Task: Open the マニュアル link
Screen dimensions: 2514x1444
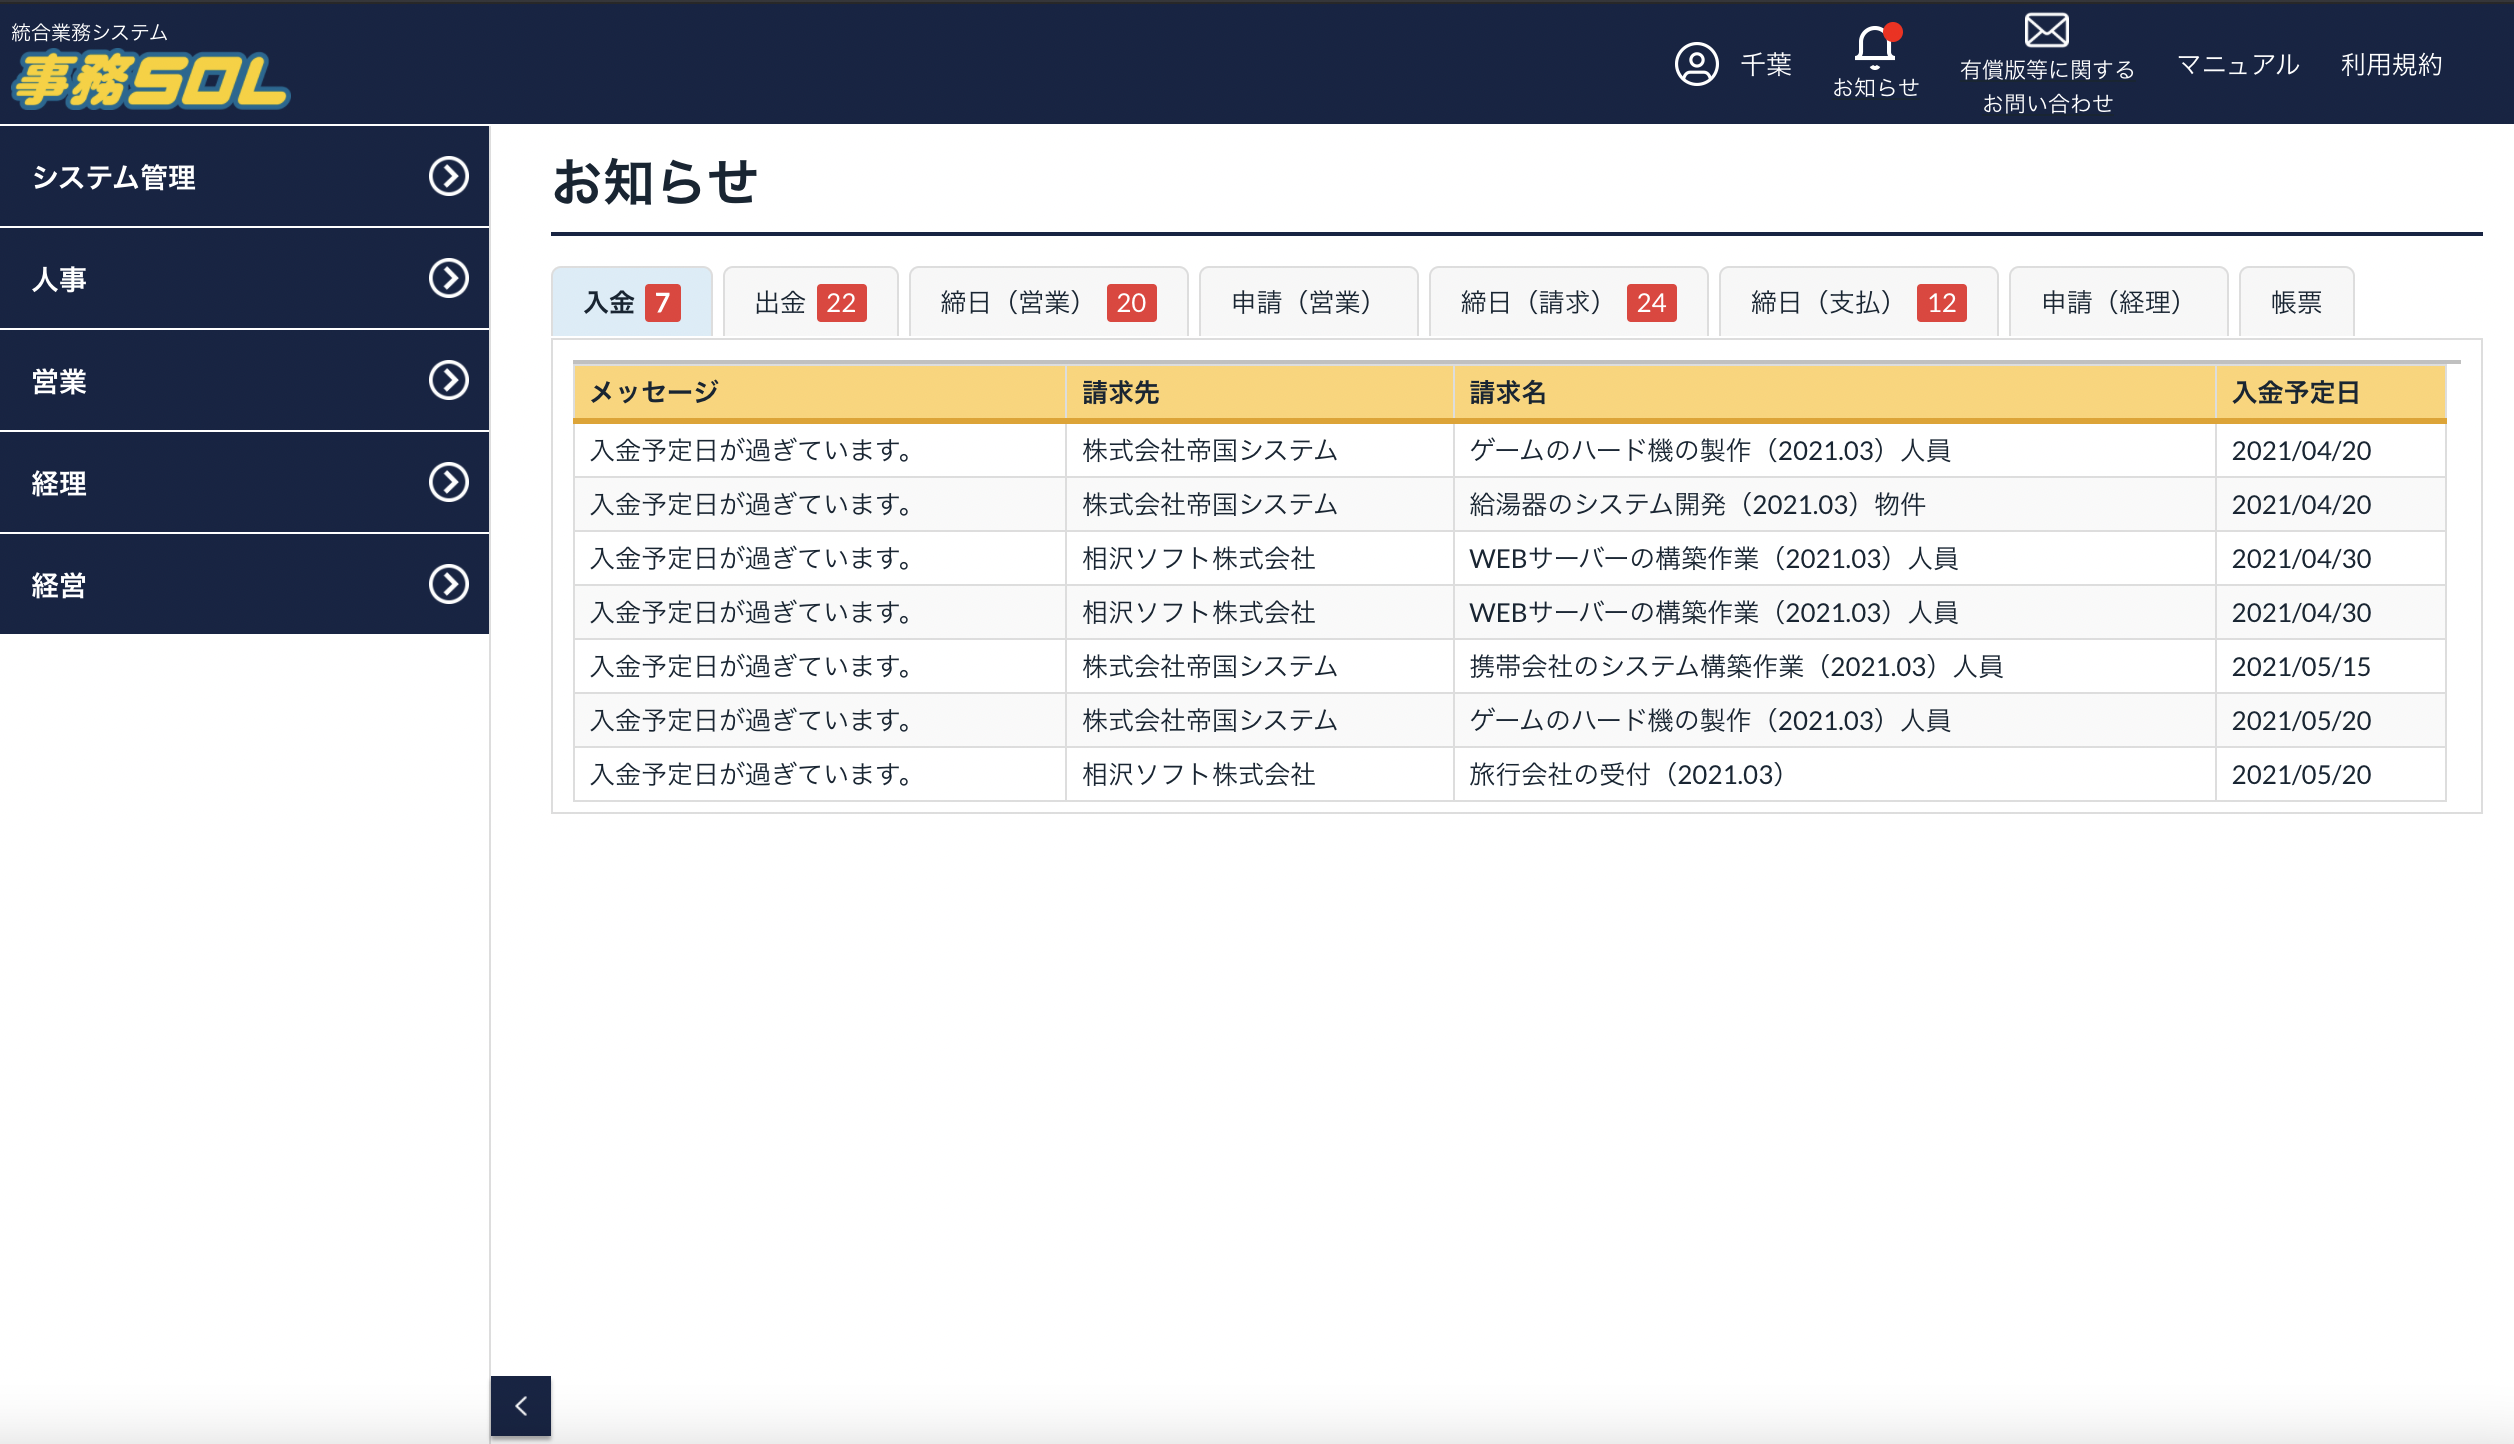Action: pos(2238,64)
